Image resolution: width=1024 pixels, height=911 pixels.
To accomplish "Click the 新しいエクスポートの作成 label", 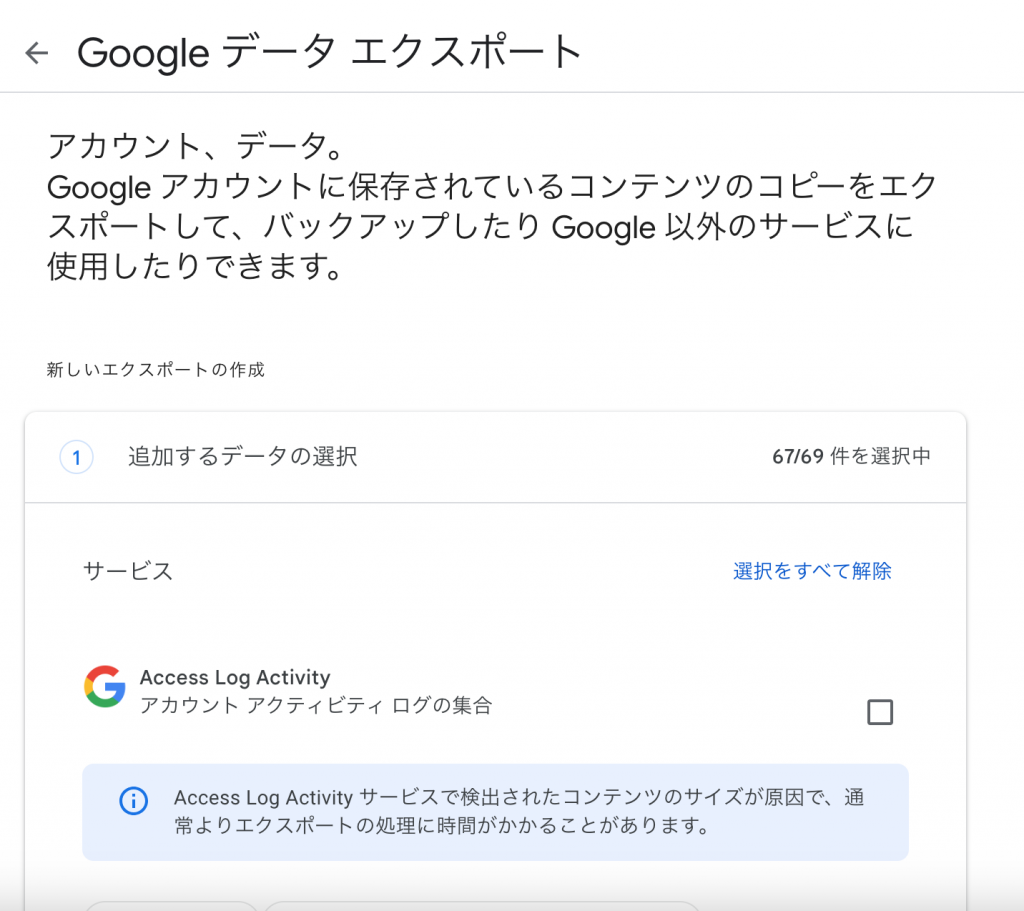I will click(155, 370).
